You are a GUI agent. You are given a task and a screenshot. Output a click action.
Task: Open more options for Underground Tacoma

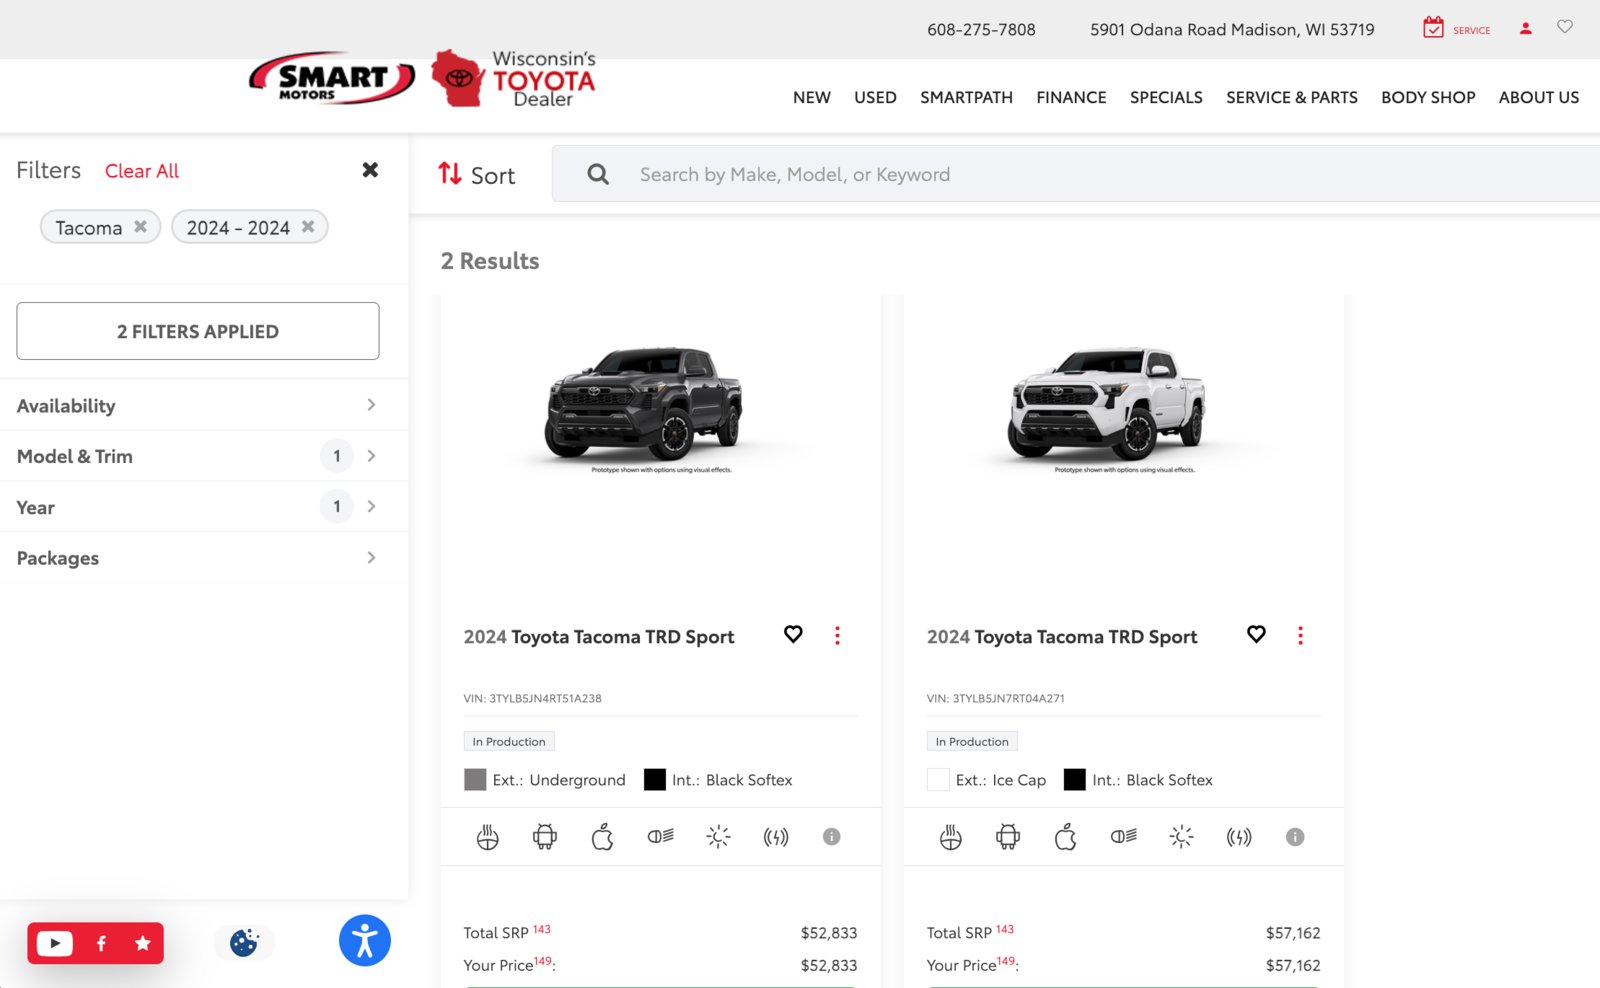tap(837, 635)
